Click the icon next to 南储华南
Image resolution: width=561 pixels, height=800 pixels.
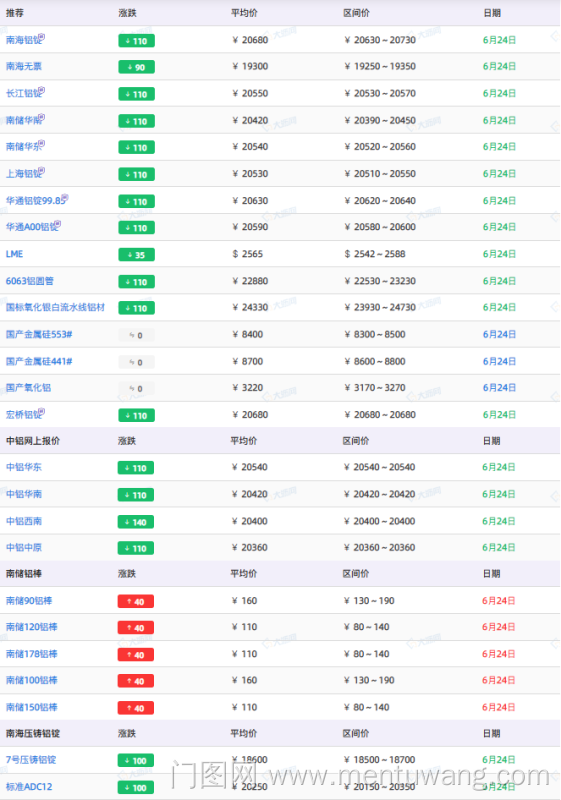pos(42,117)
